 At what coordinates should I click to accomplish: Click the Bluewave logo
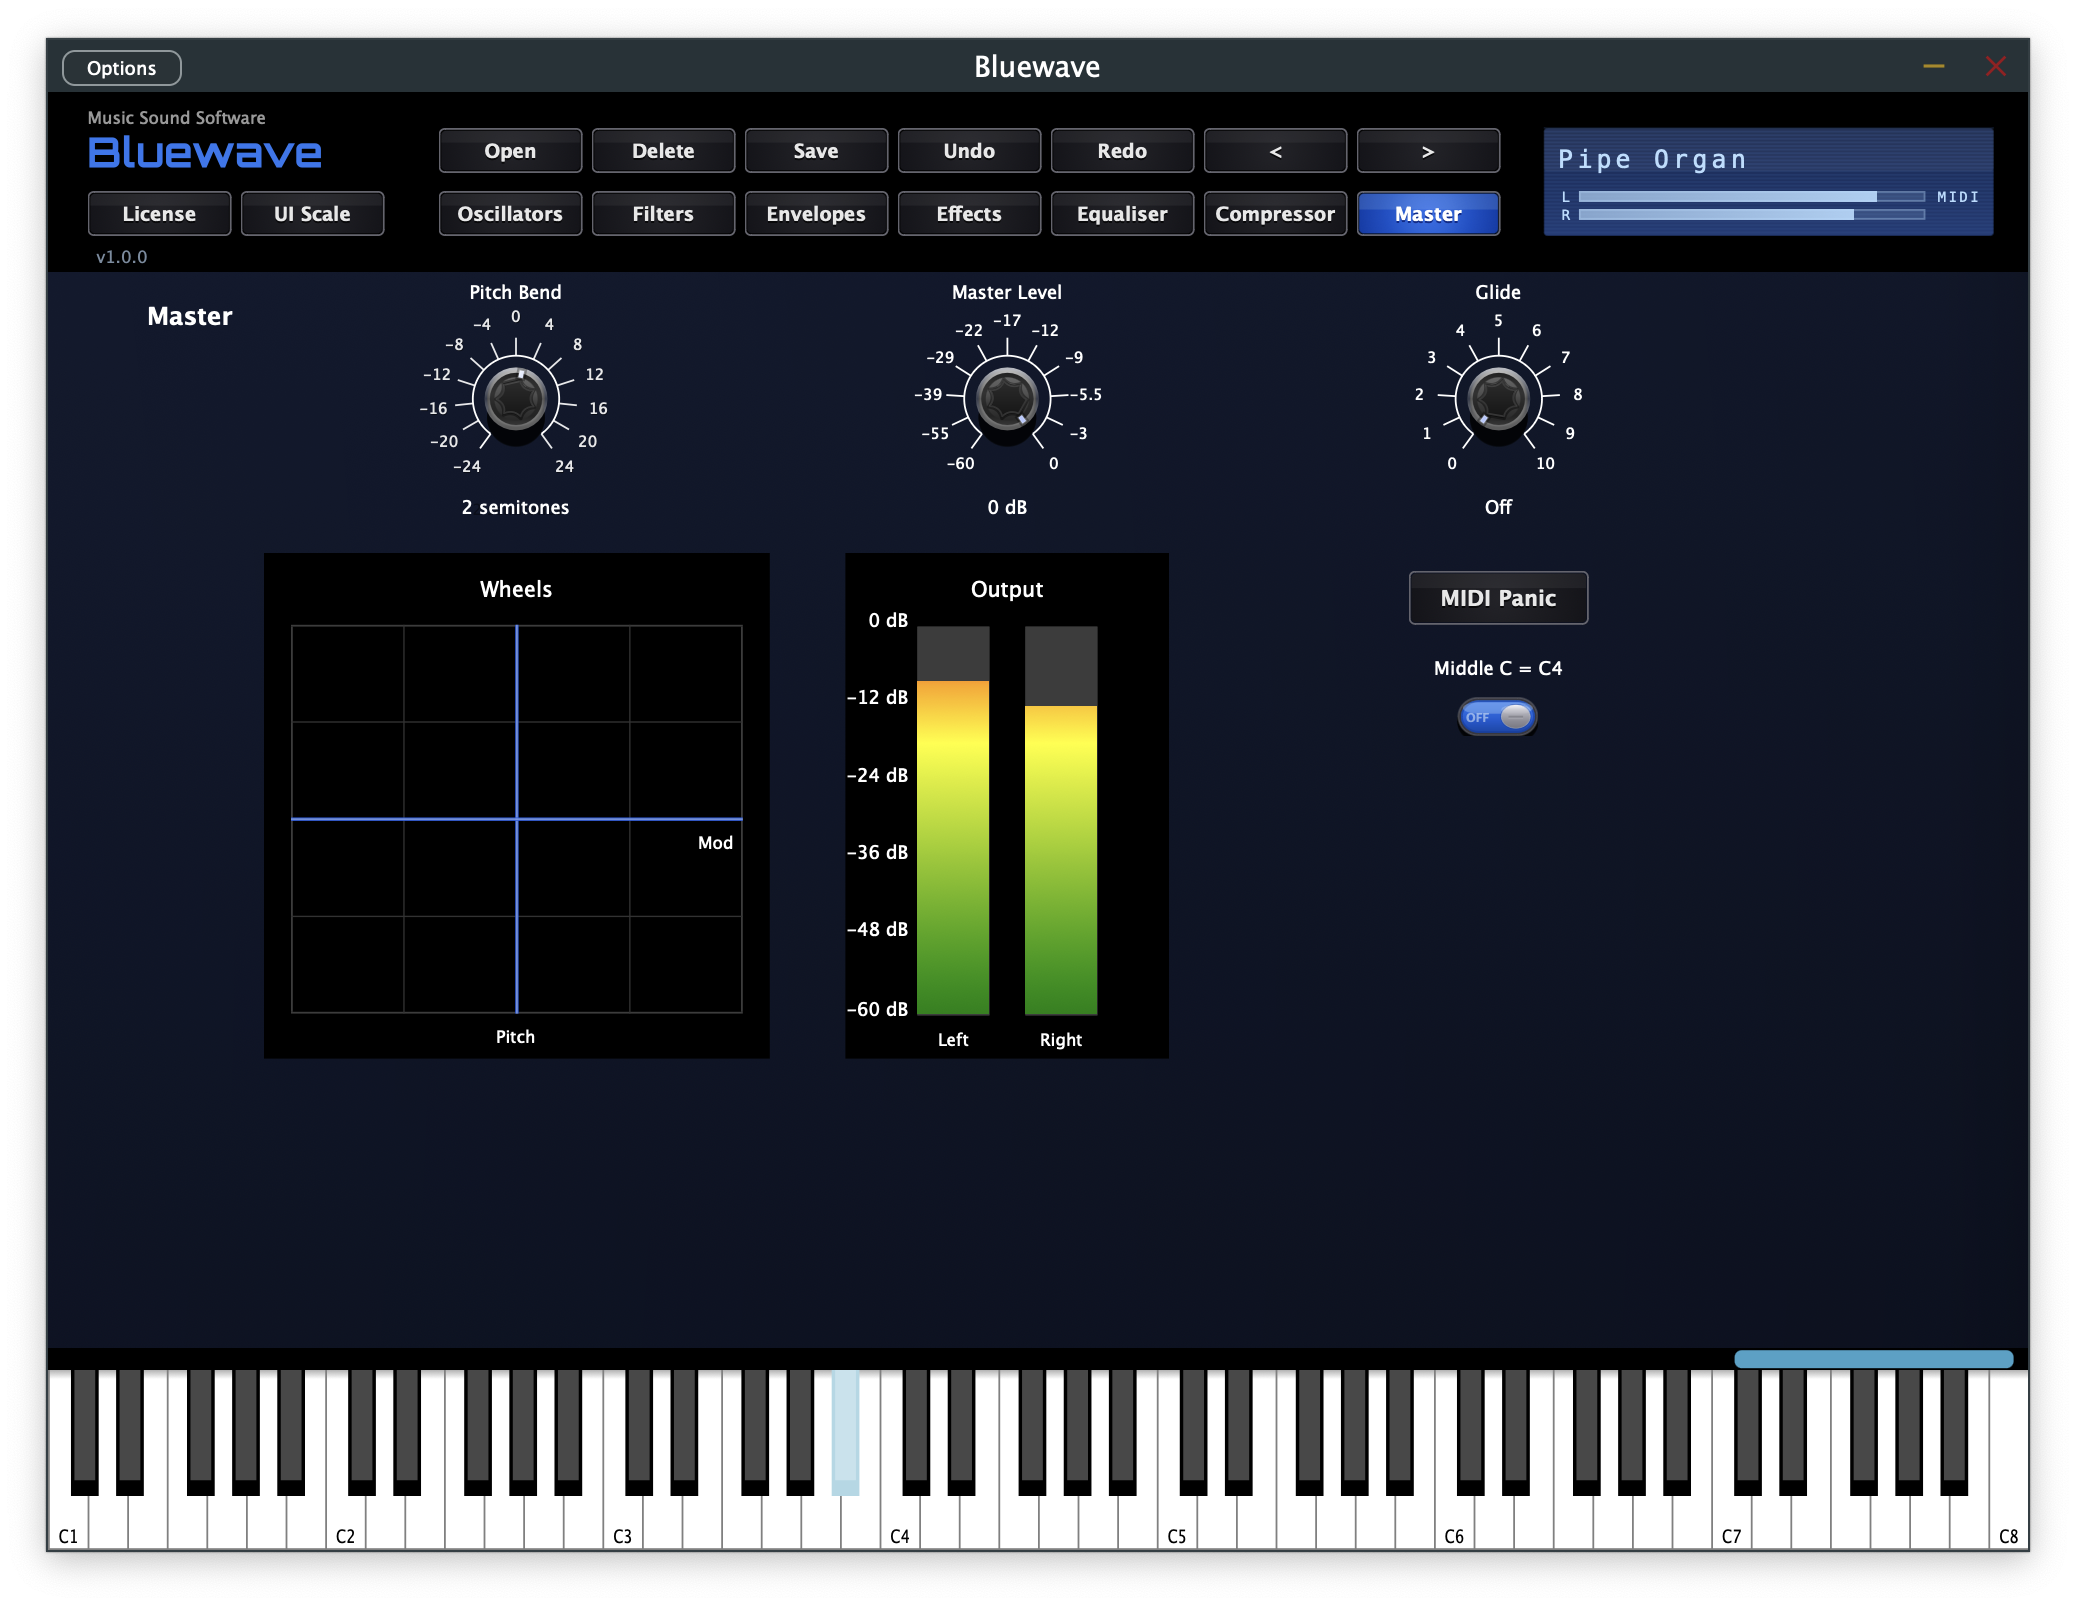[x=205, y=153]
